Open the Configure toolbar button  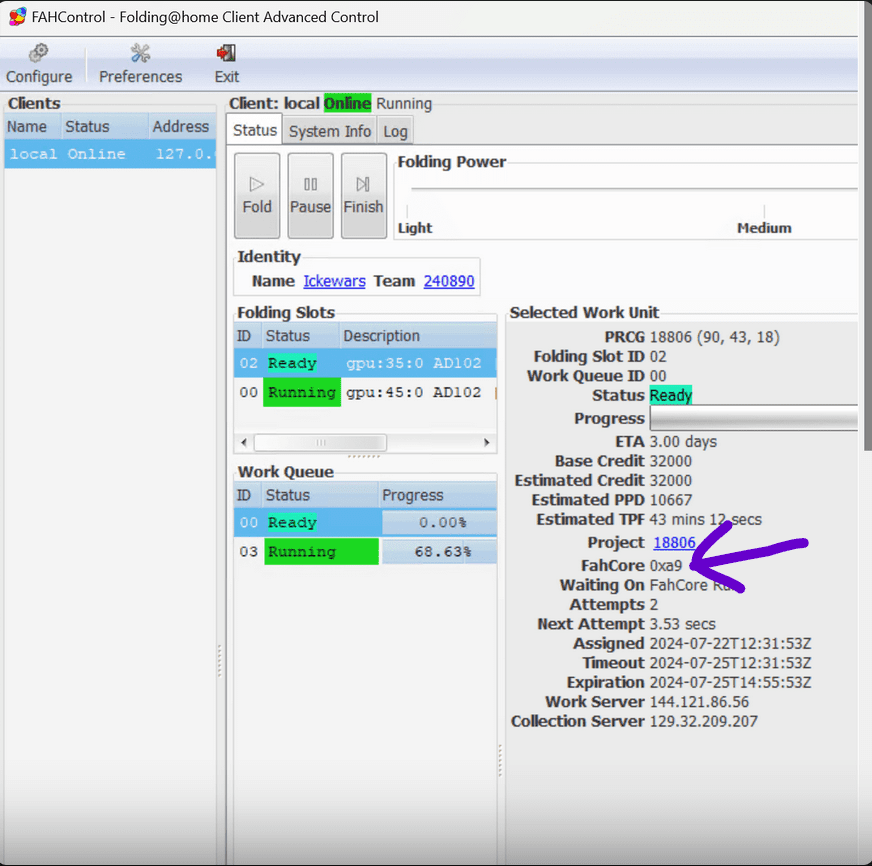[x=39, y=64]
